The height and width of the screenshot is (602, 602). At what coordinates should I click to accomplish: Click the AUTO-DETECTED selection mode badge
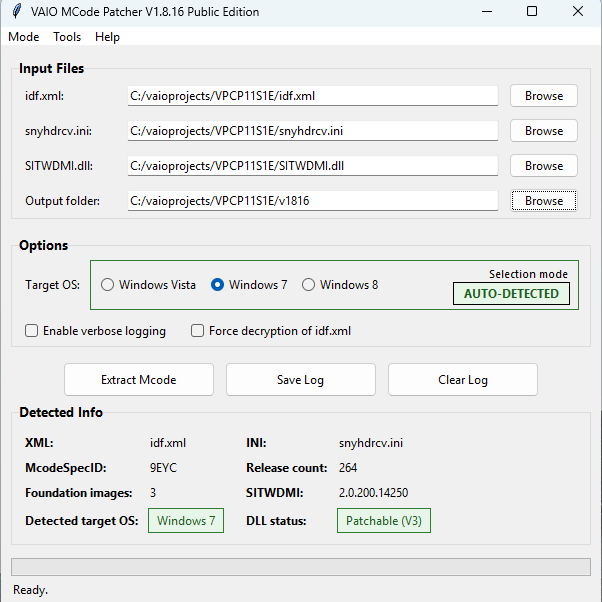pyautogui.click(x=511, y=294)
